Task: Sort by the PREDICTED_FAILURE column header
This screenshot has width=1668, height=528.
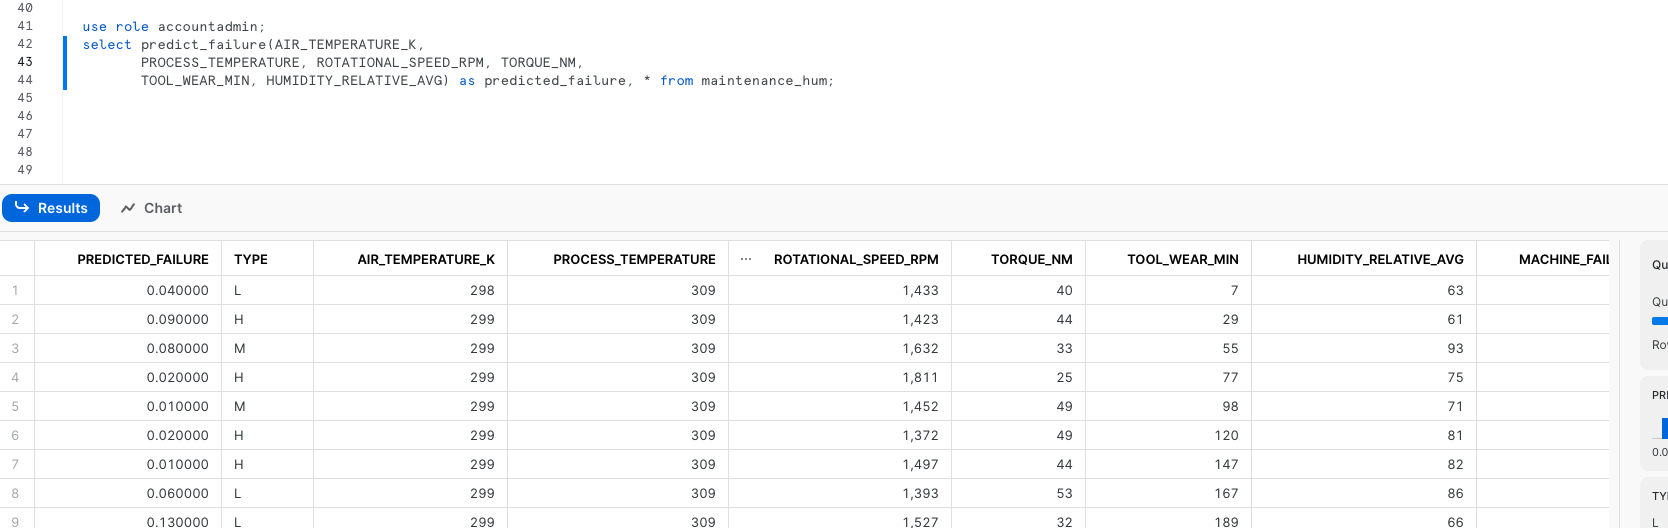Action: coord(142,259)
